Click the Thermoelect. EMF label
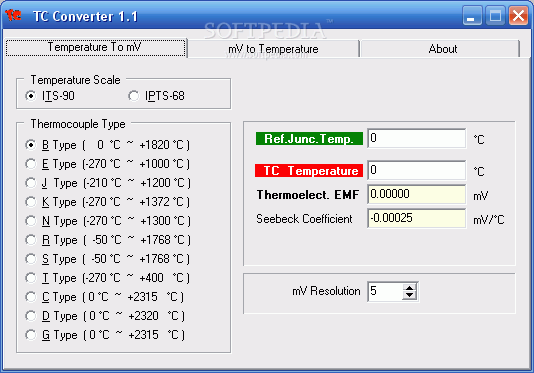 [308, 195]
